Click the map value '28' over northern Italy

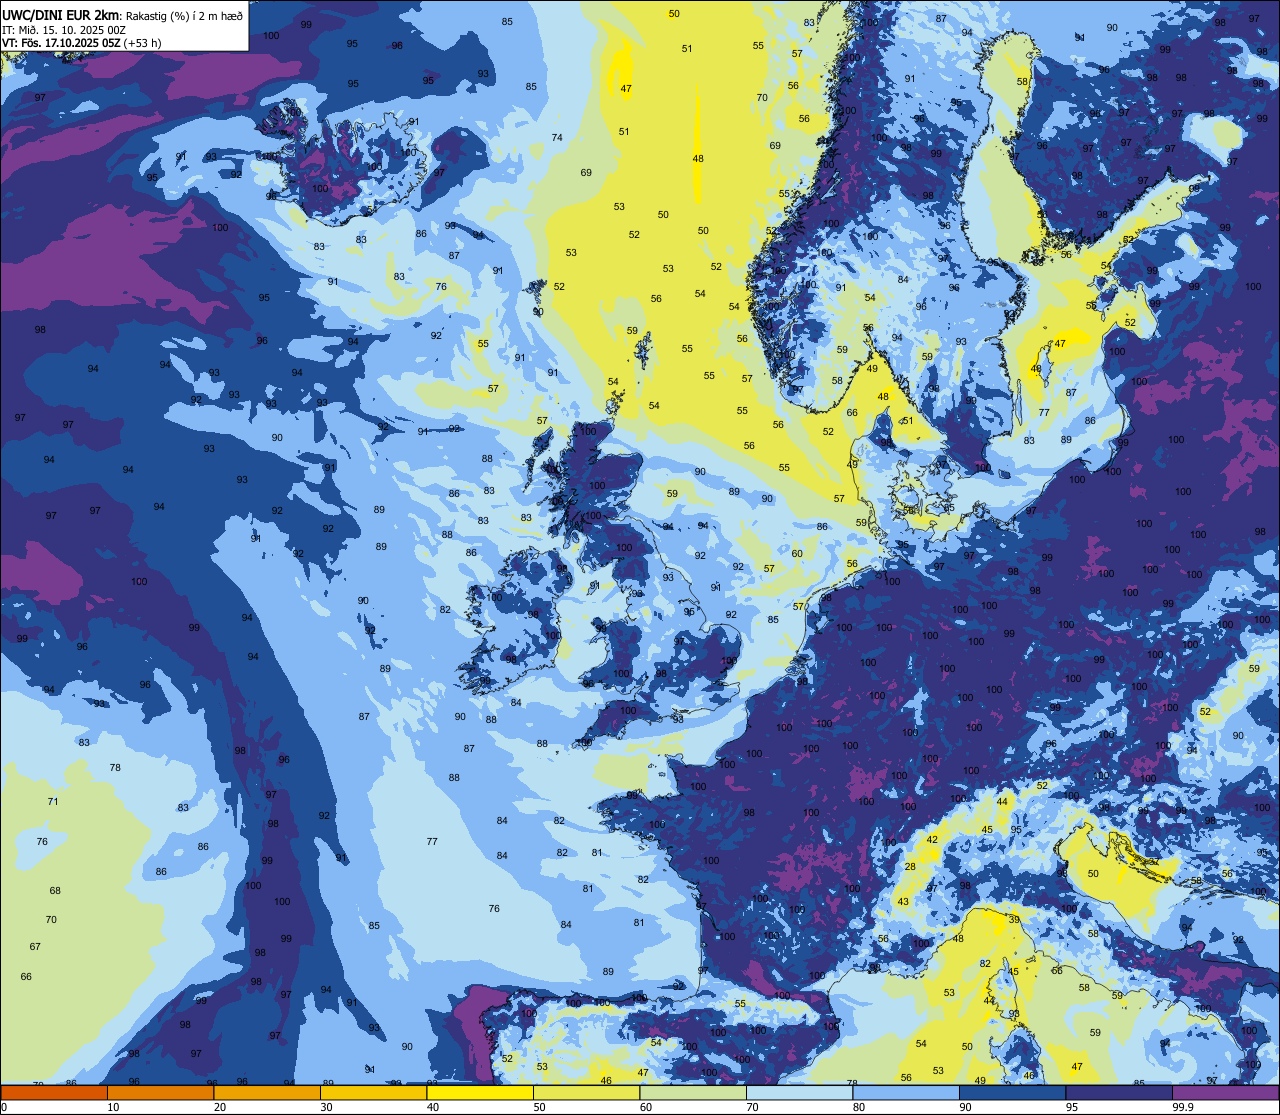pyautogui.click(x=910, y=867)
